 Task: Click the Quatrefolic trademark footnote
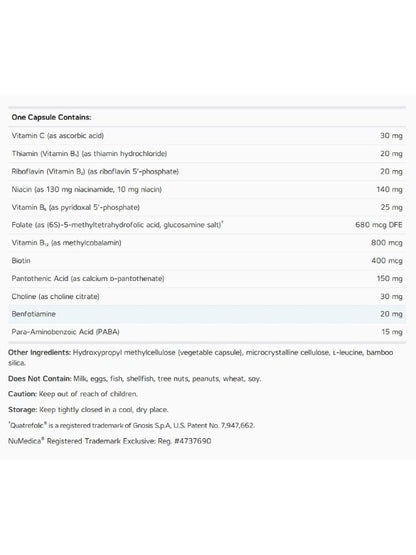pos(131,425)
